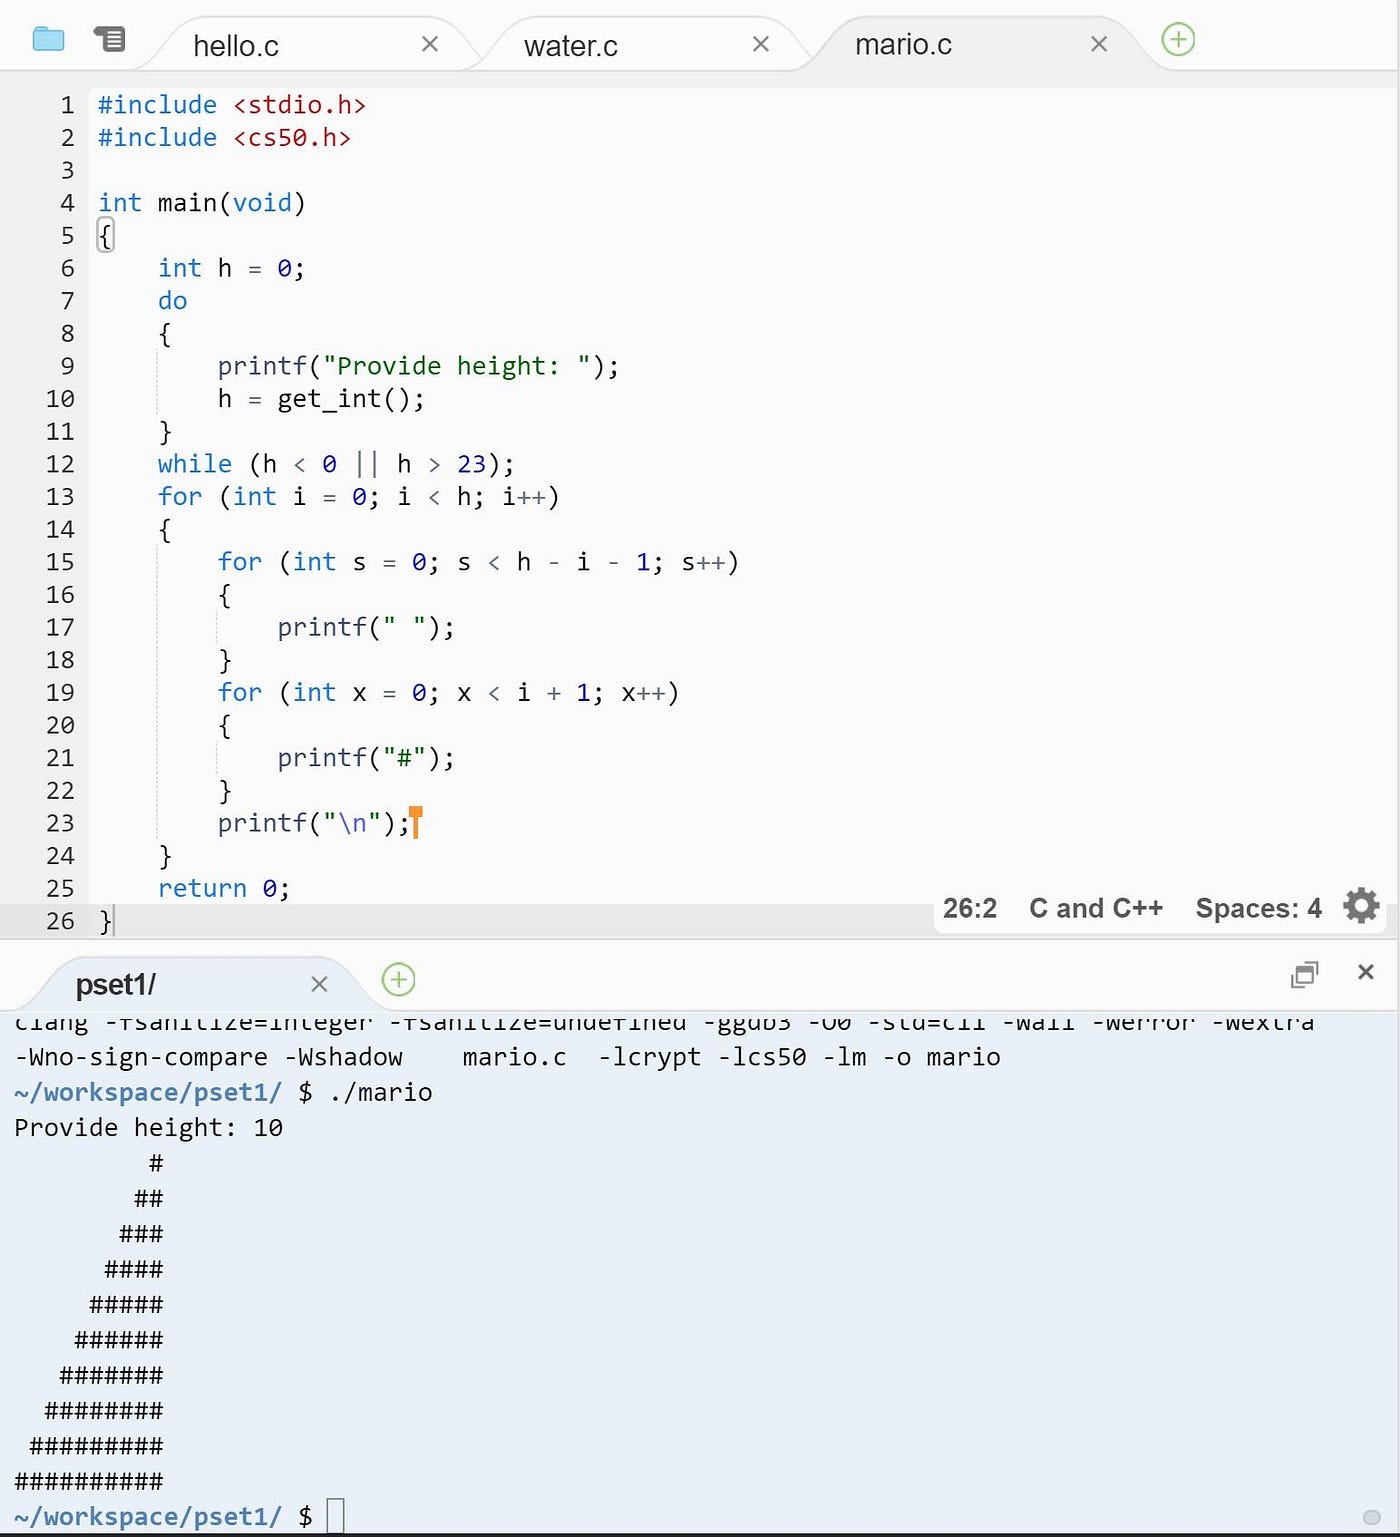Click the while (h < 0 || h > 23) line
The image size is (1400, 1537).
(336, 464)
